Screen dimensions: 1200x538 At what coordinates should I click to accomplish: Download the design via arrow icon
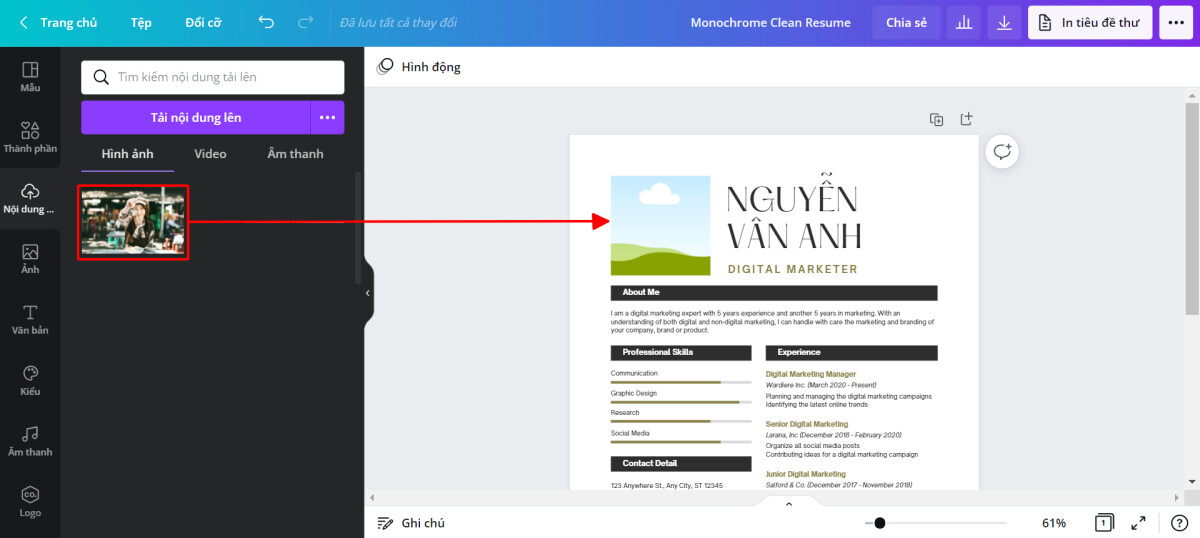tap(1004, 22)
